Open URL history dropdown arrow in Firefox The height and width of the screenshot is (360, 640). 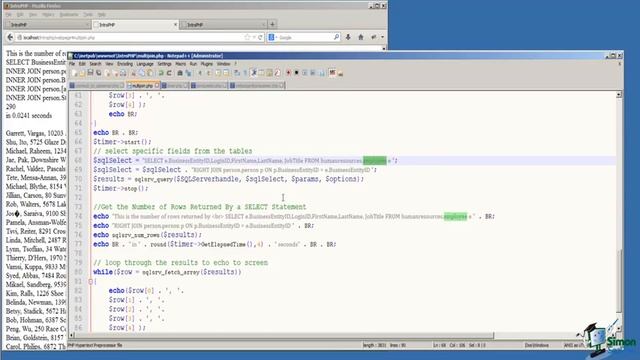254,37
